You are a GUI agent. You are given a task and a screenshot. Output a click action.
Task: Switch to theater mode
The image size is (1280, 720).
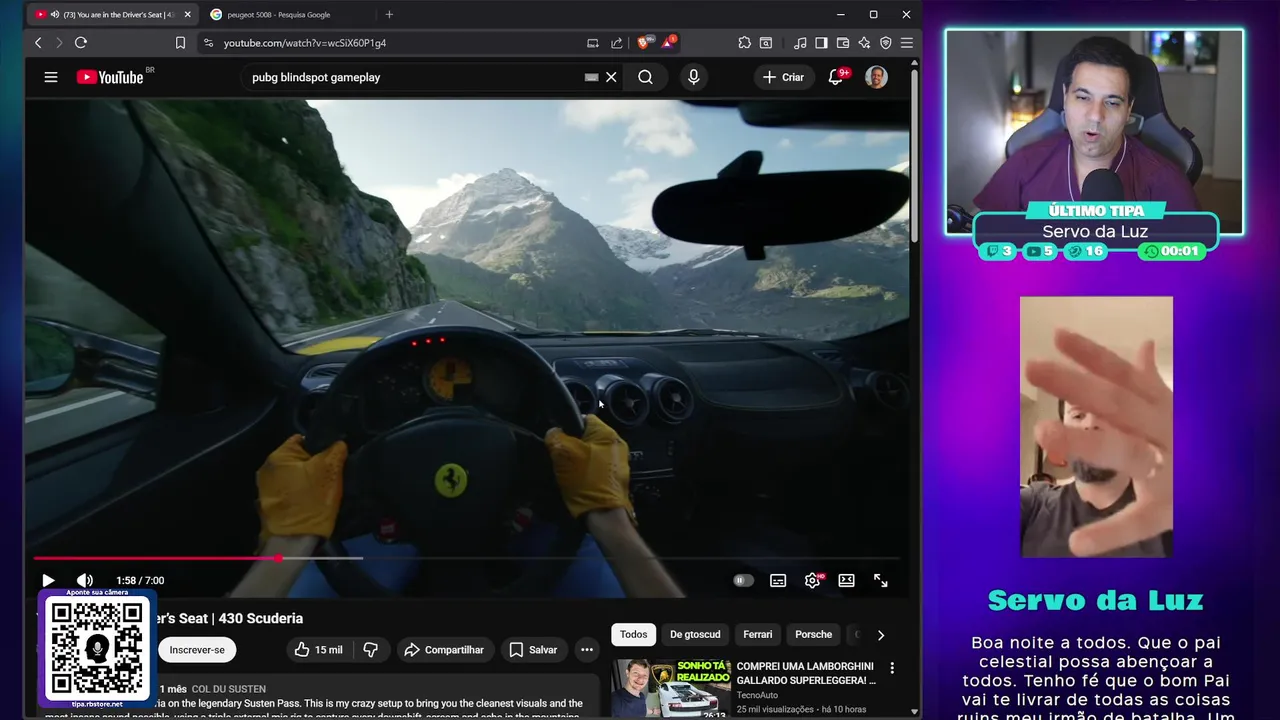(x=846, y=580)
